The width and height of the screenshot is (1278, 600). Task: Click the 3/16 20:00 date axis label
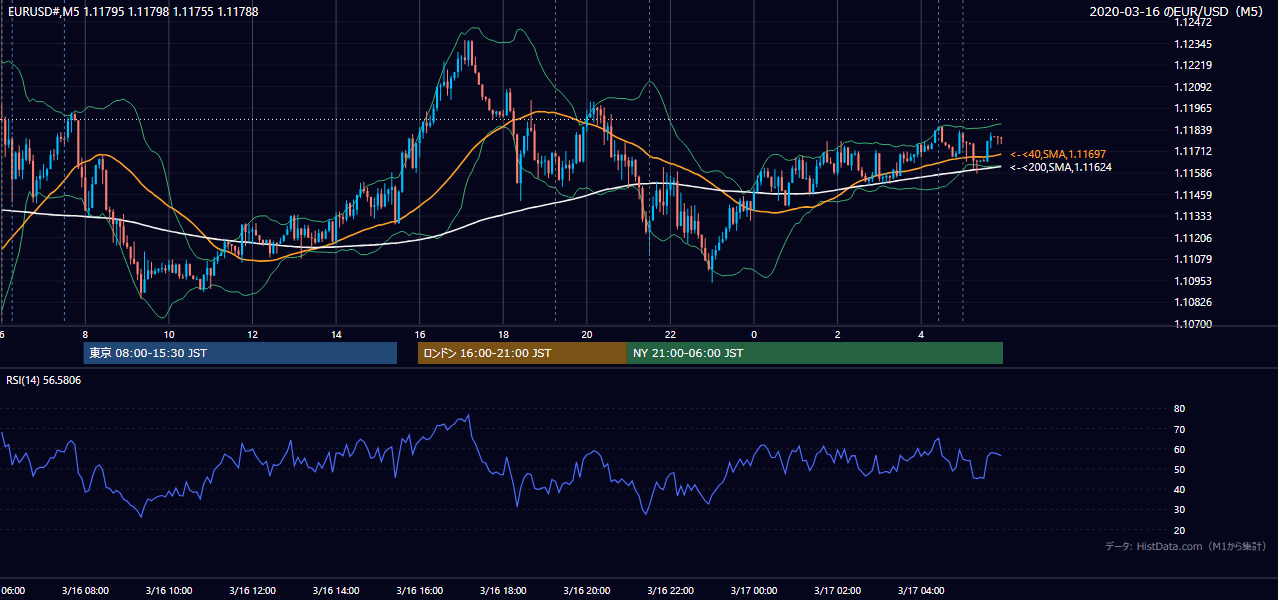click(x=587, y=591)
